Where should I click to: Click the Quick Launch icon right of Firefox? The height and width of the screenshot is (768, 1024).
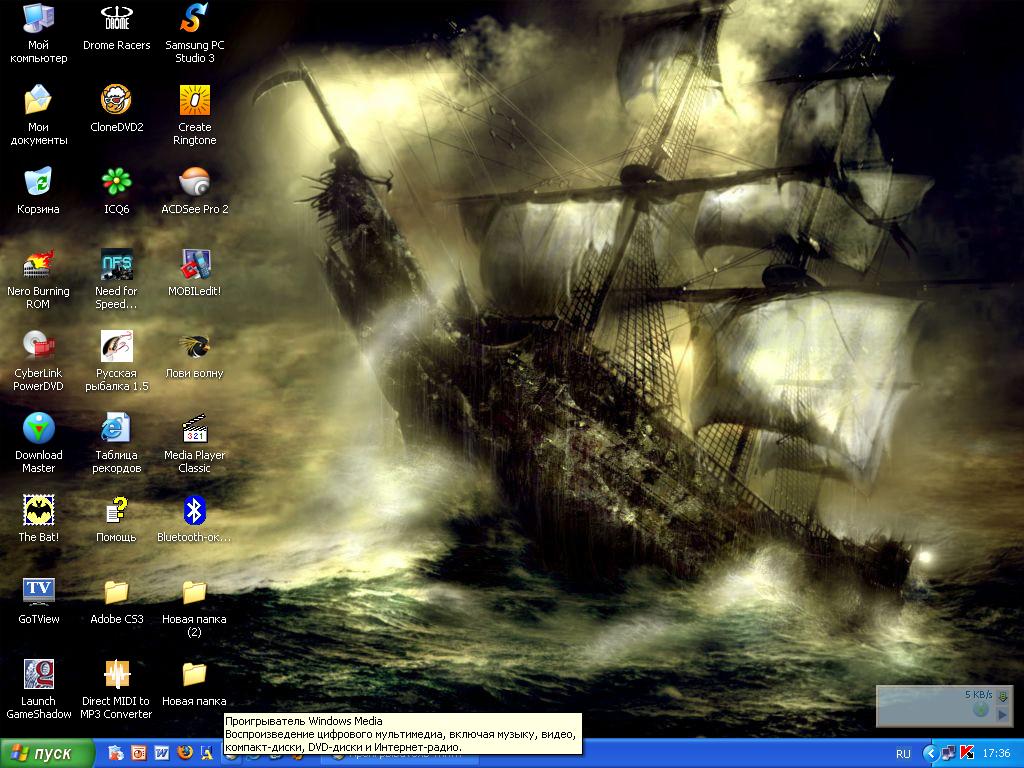pos(208,753)
